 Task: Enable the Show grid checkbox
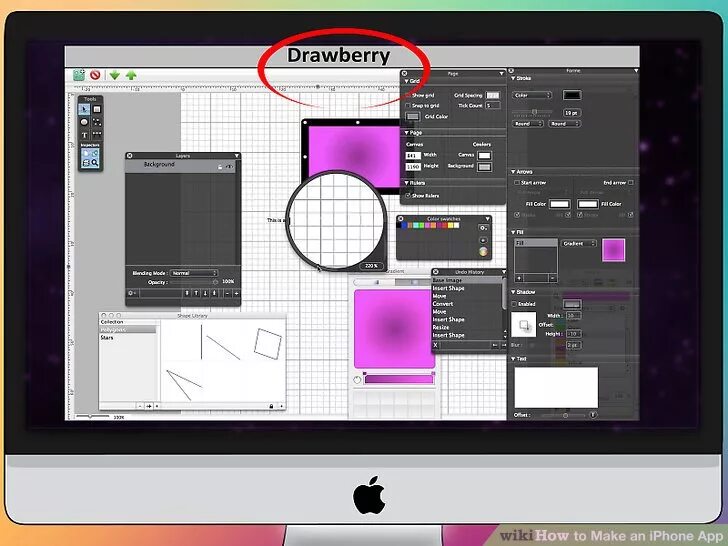click(408, 95)
